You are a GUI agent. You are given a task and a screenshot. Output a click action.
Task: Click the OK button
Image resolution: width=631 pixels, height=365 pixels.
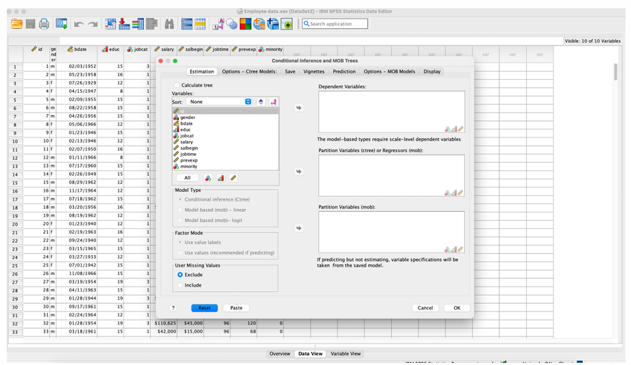tap(457, 308)
